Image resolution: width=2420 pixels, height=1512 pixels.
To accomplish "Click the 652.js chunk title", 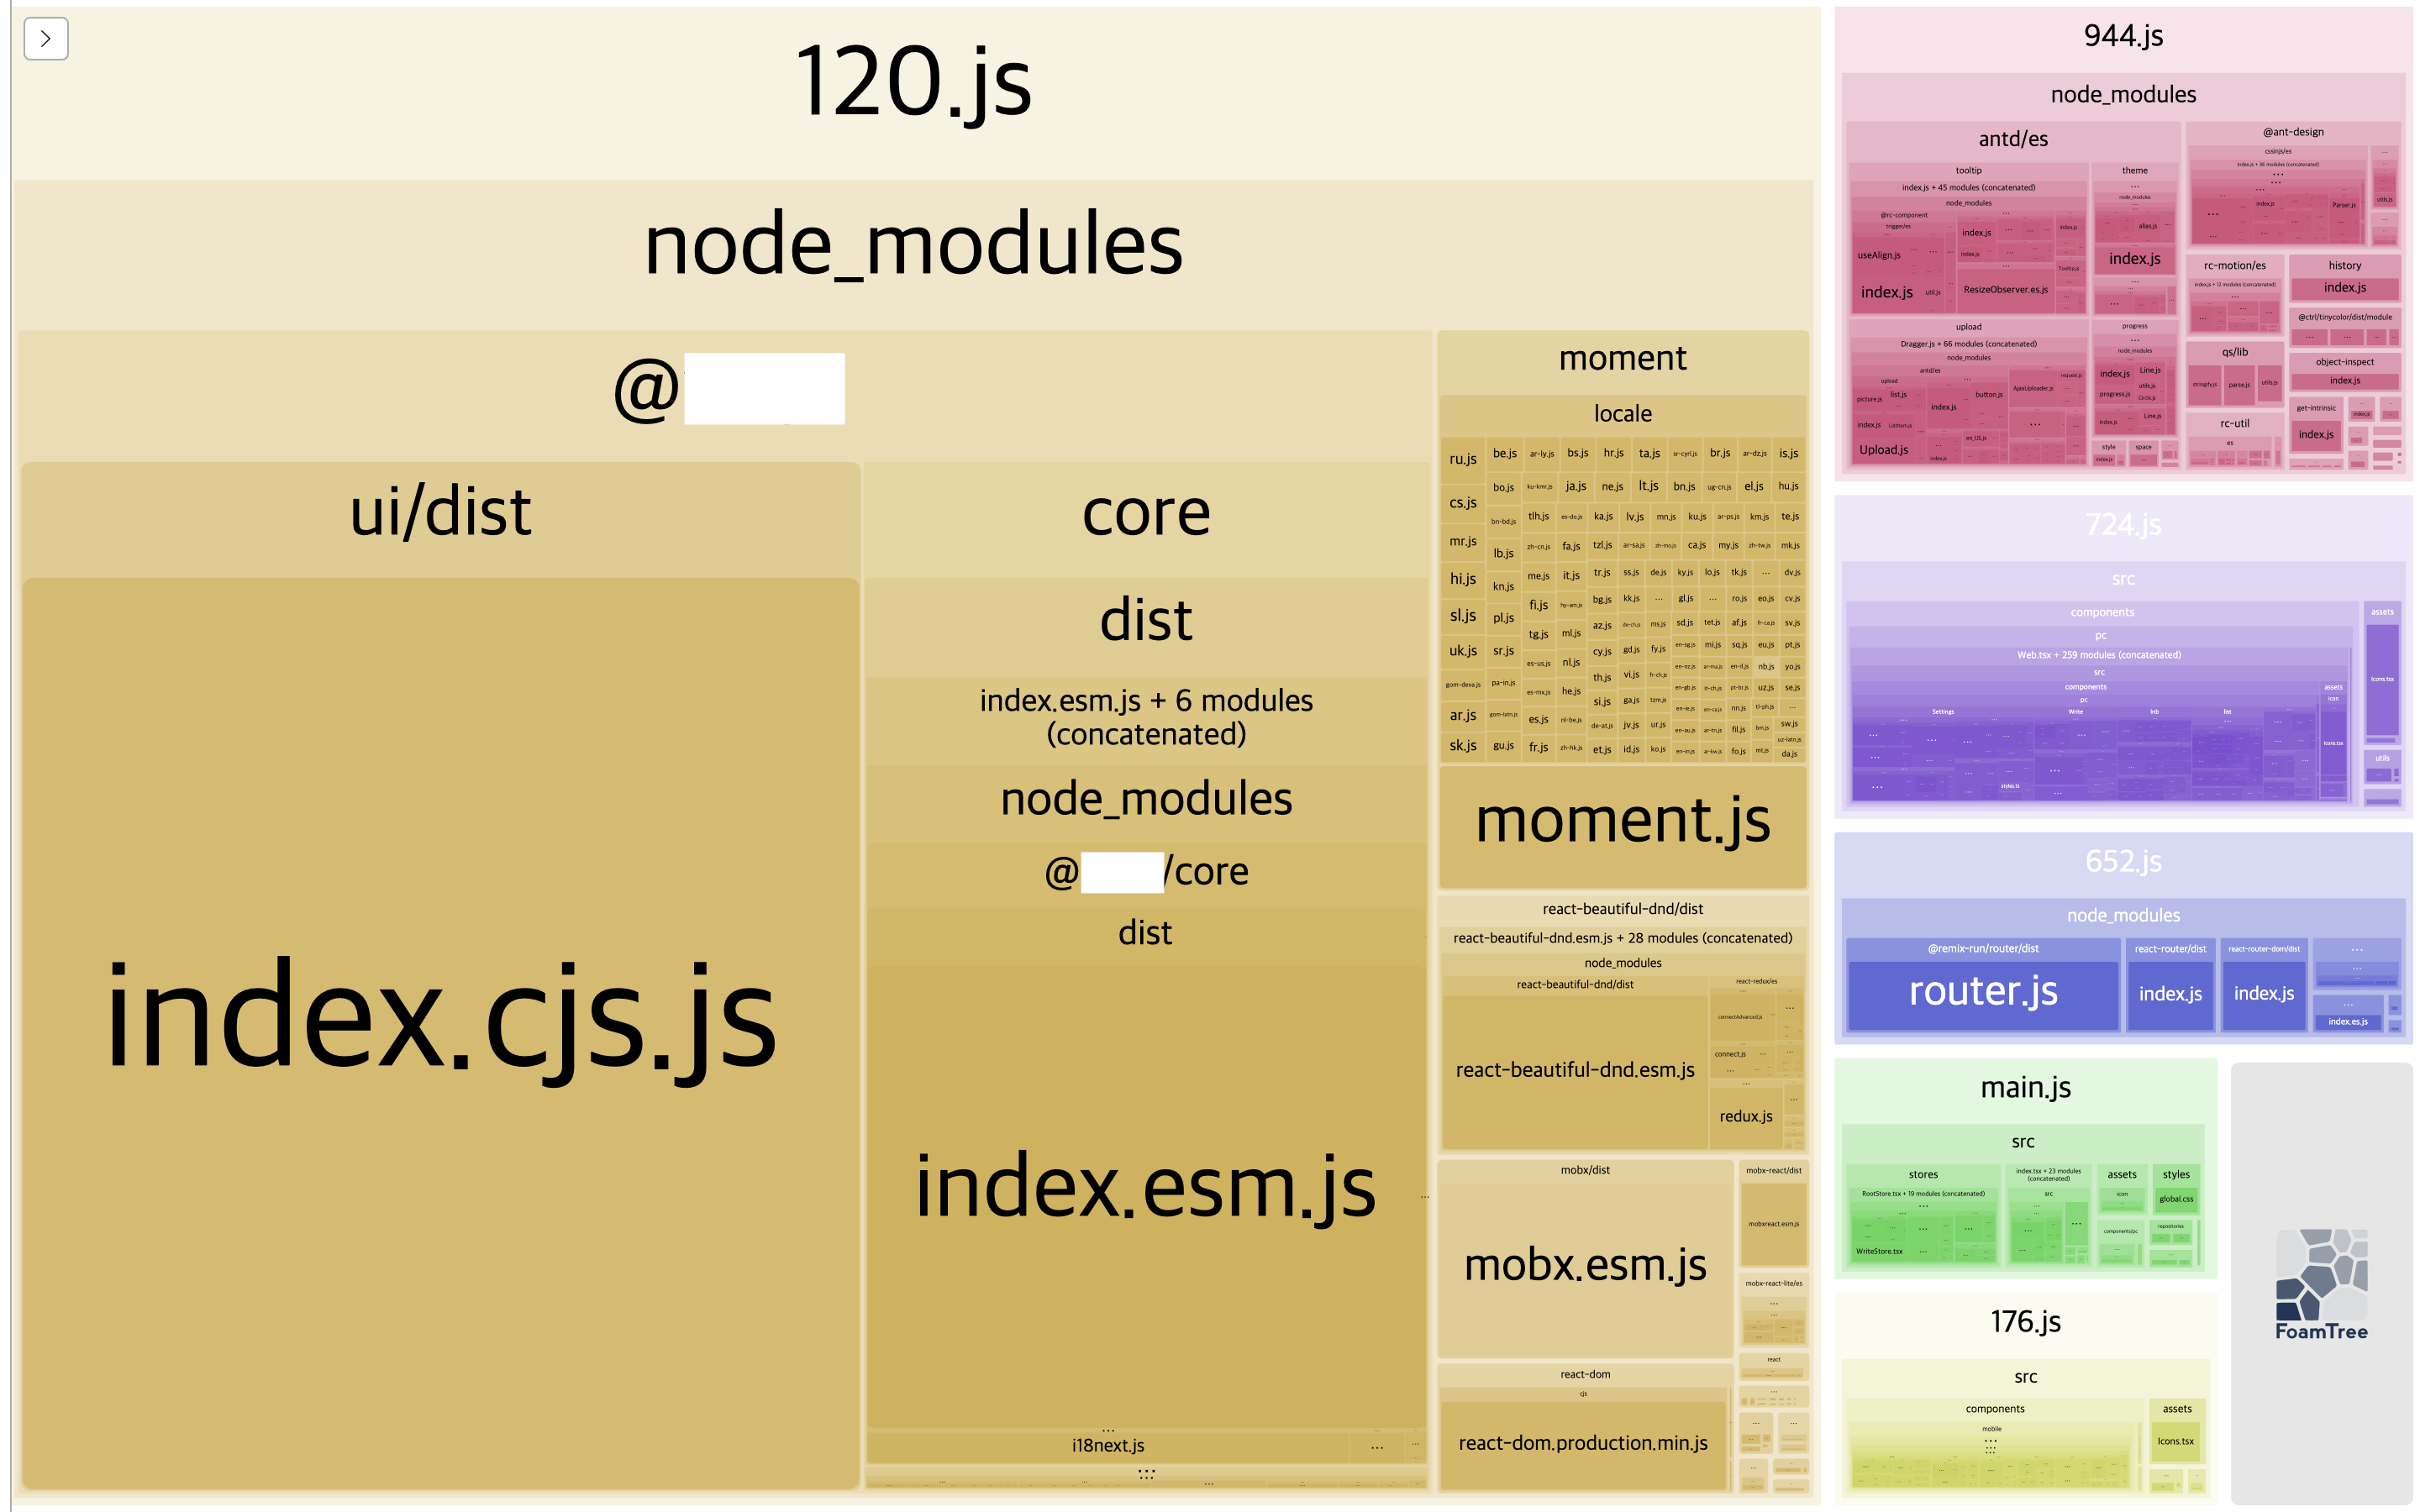I will coord(2123,861).
